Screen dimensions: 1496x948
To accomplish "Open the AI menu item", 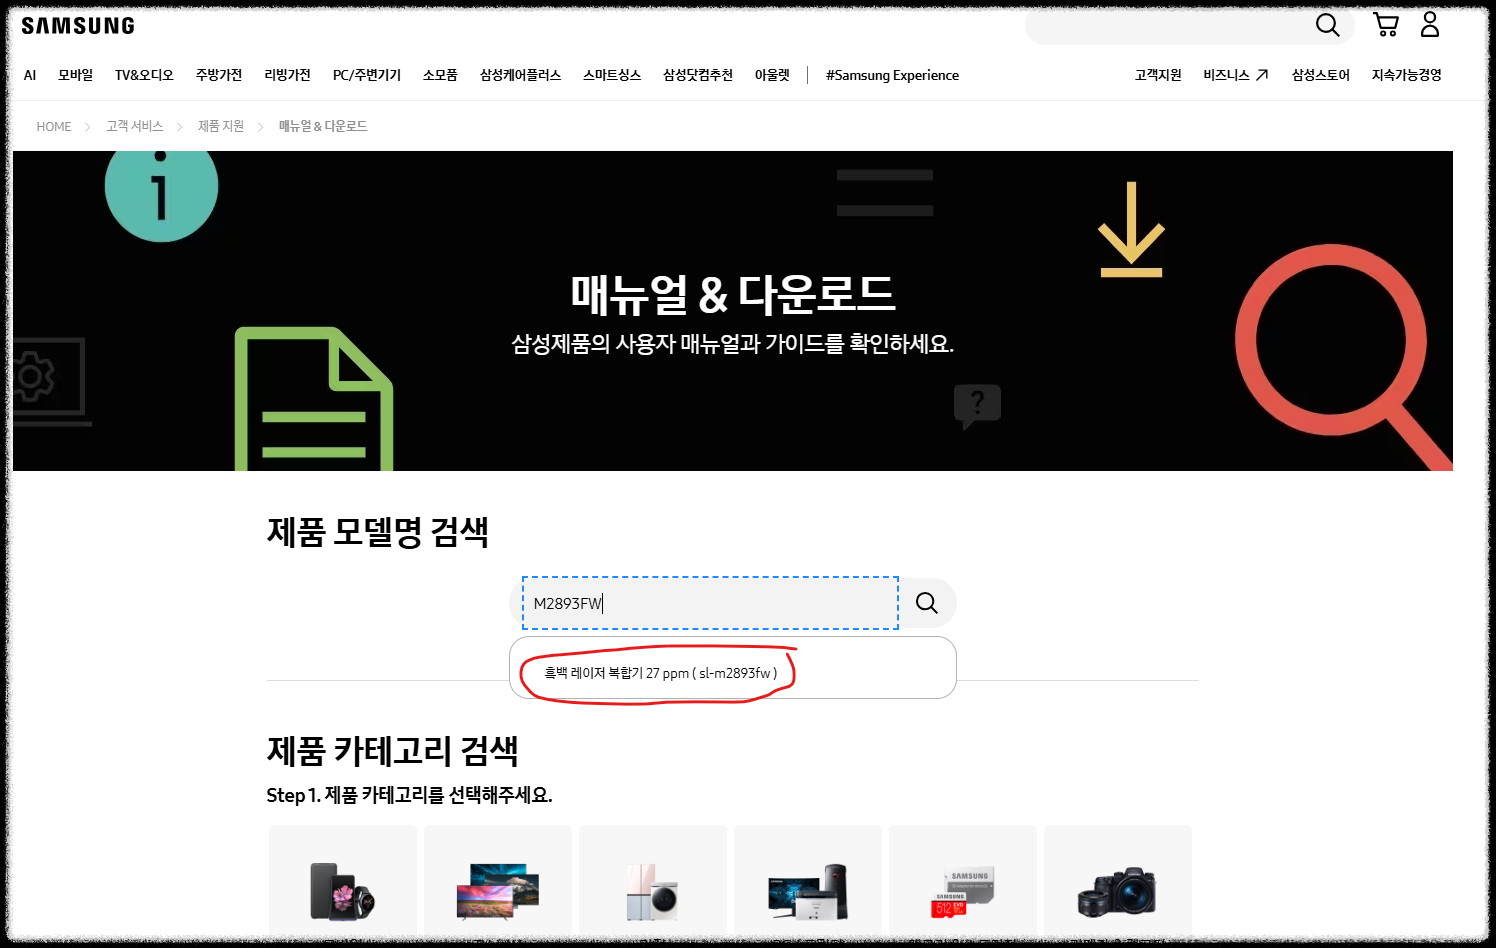I will click(29, 75).
